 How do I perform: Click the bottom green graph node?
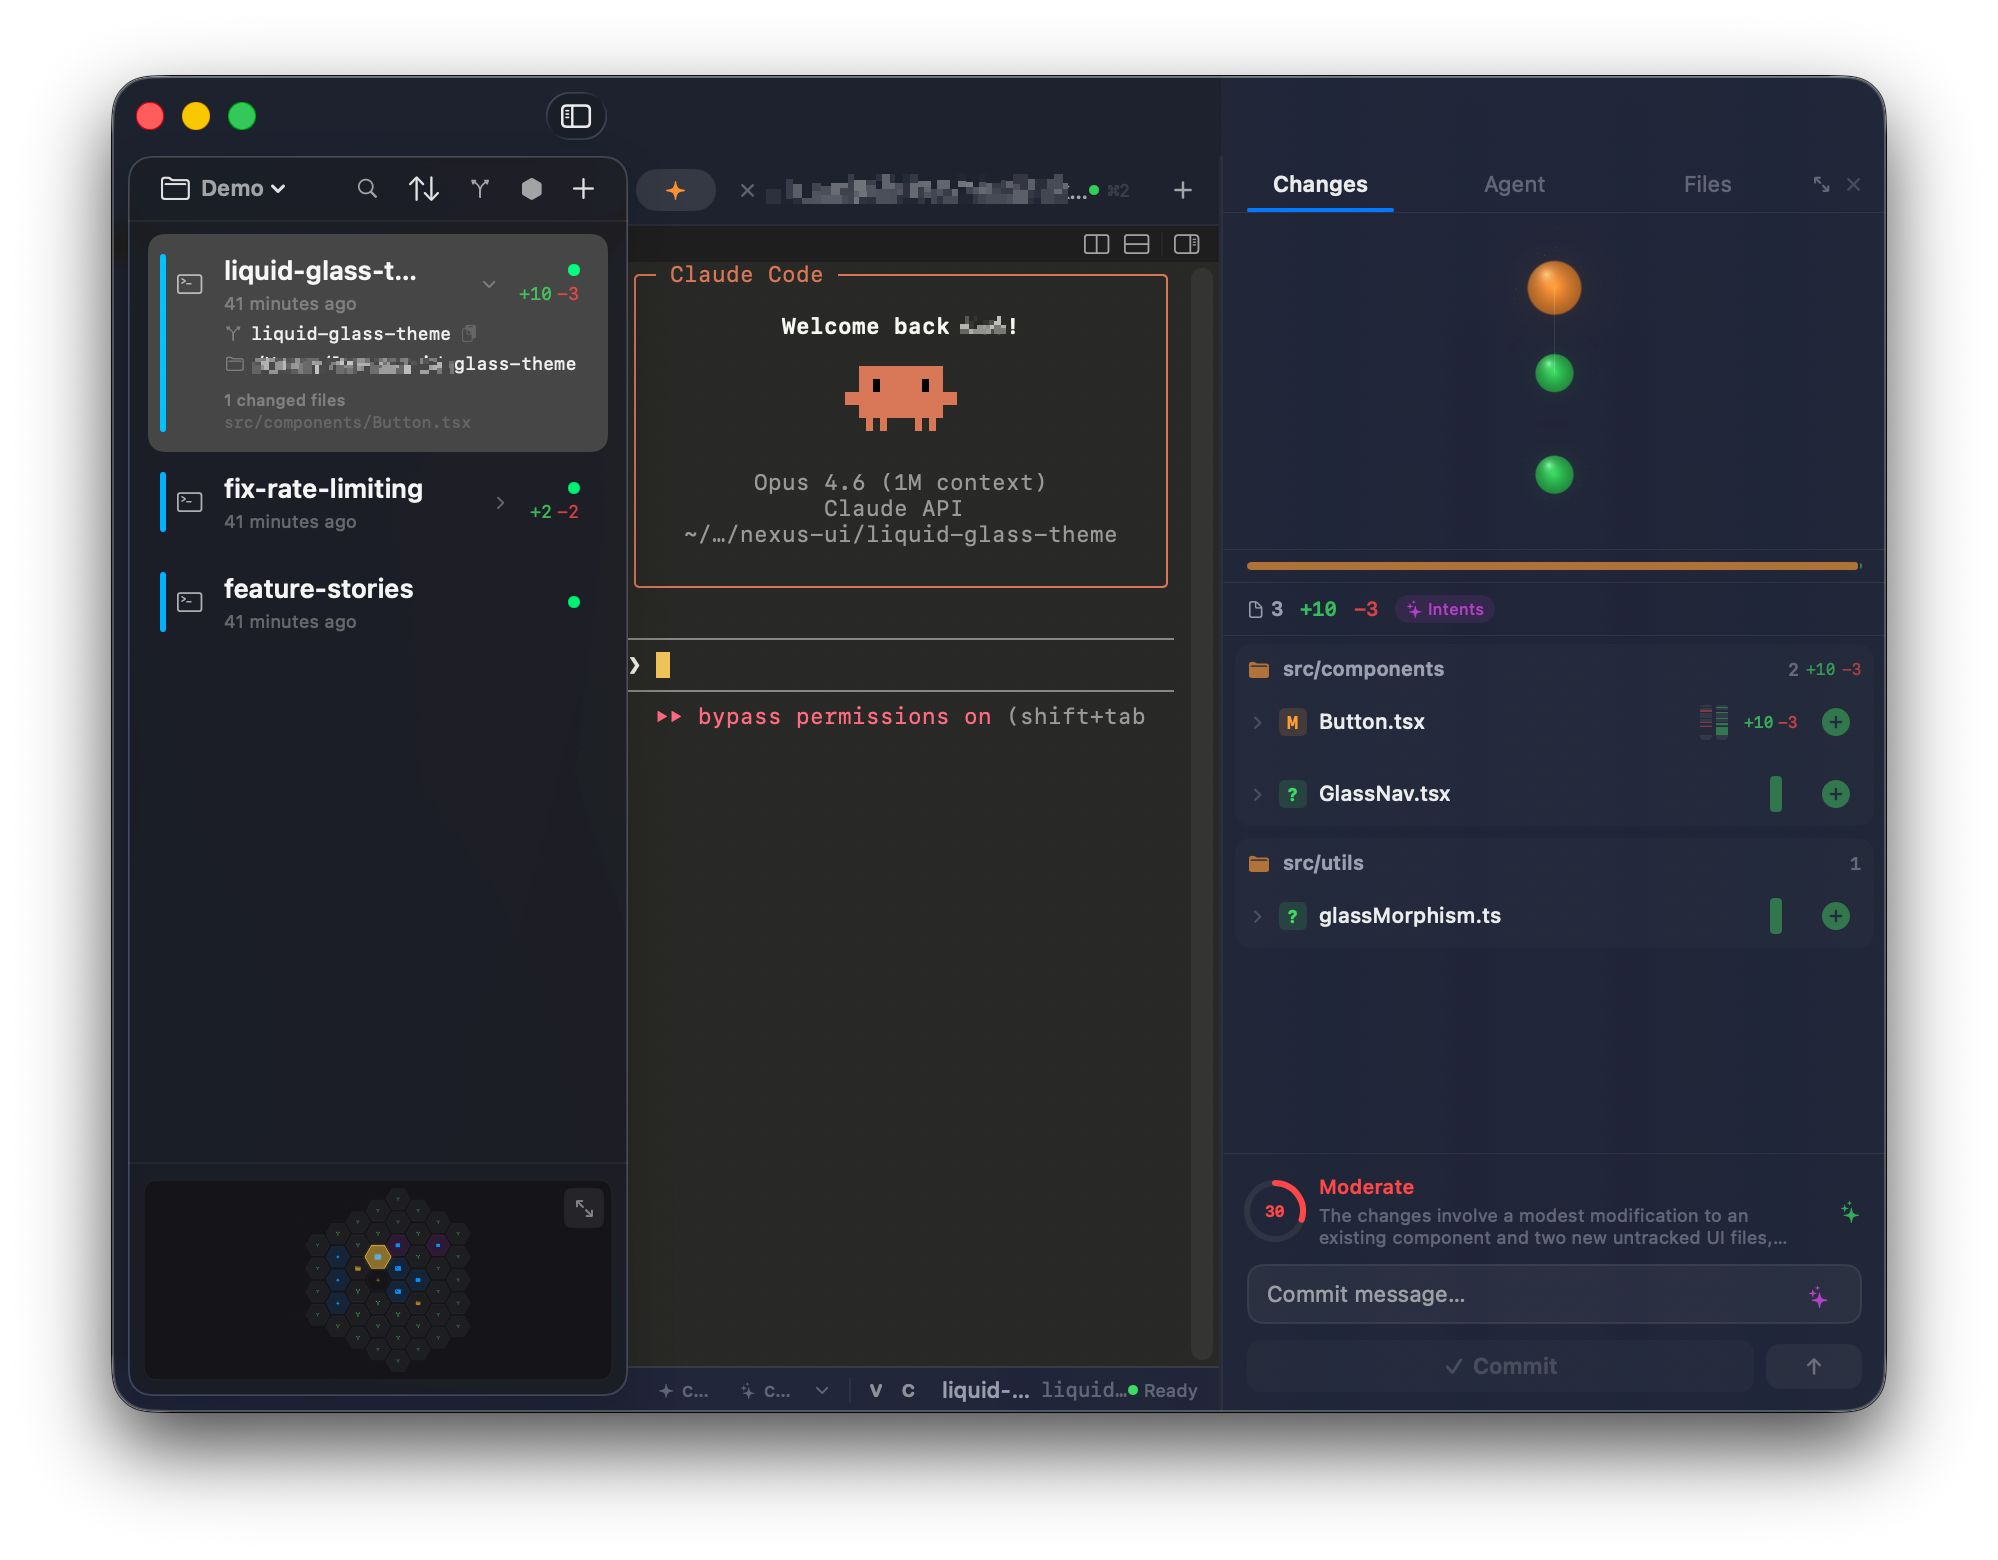1554,474
